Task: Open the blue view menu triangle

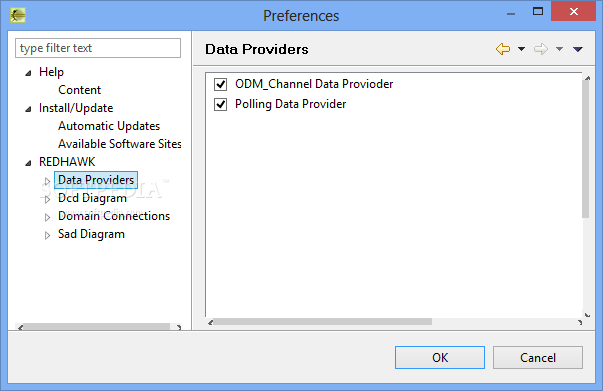Action: pyautogui.click(x=578, y=49)
